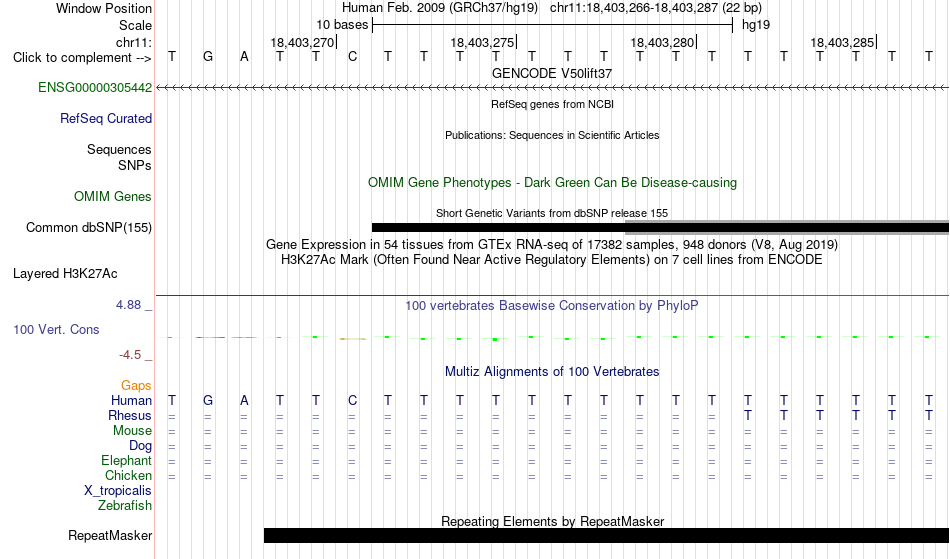This screenshot has height=559, width=950.
Task: Click the gray dbSNP variant bar
Action: point(787,226)
